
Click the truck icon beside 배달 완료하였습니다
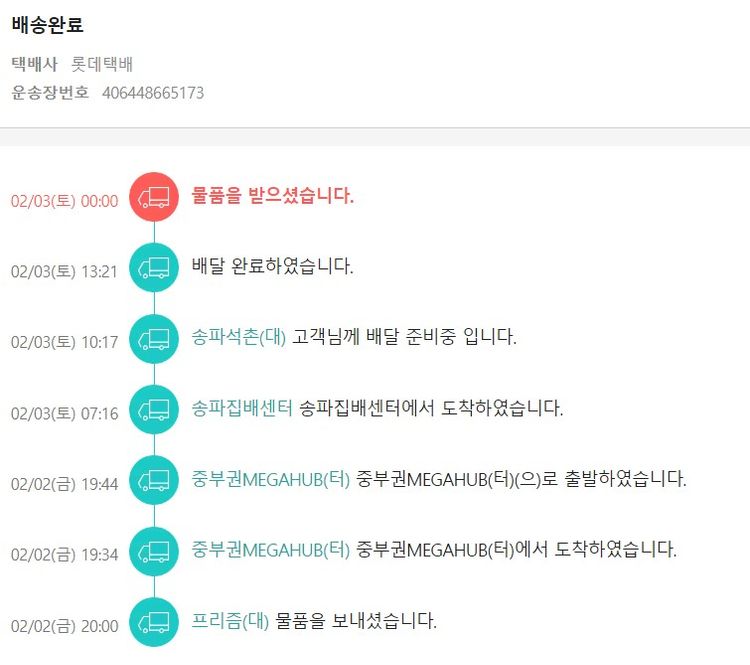pos(154,268)
